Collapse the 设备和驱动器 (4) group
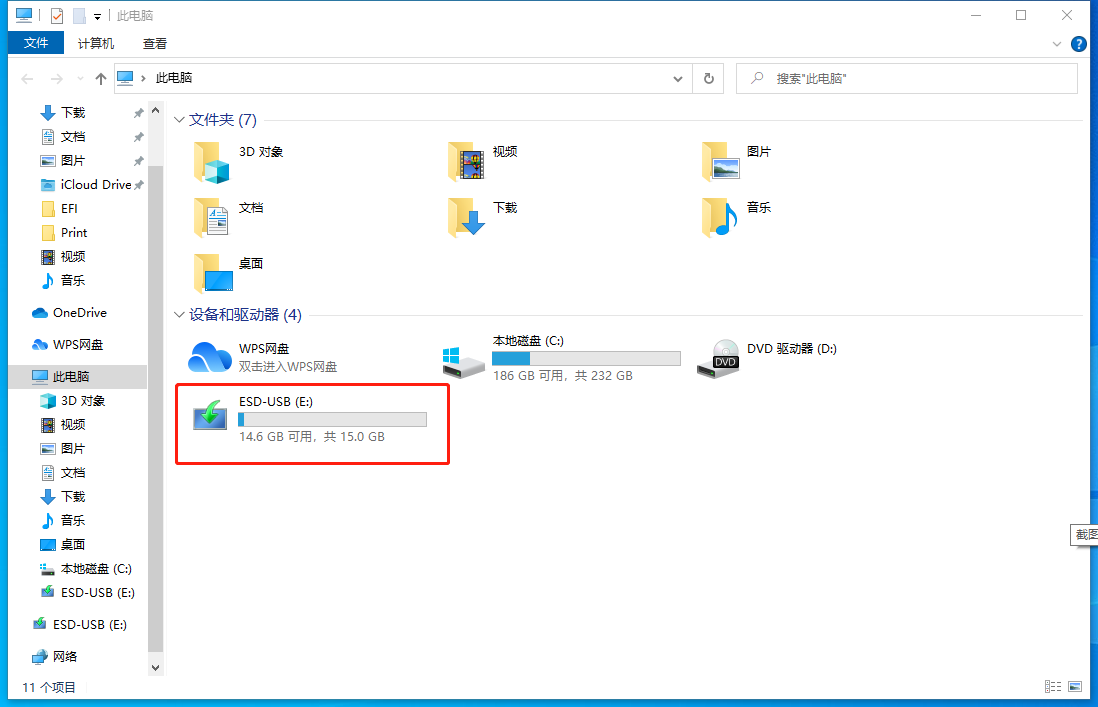This screenshot has width=1098, height=707. (180, 315)
